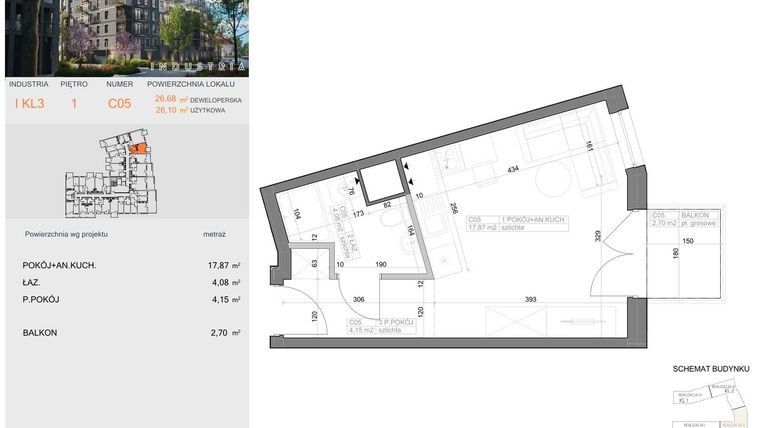The image size is (760, 428).
Task: Click the '3 P.POKÓJ' room tag on plan
Action: pyautogui.click(x=396, y=322)
